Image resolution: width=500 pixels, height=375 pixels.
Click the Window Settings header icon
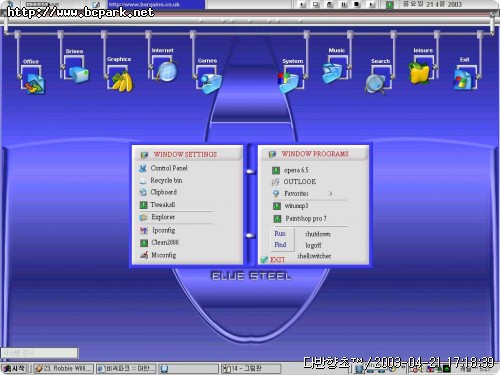coord(144,155)
